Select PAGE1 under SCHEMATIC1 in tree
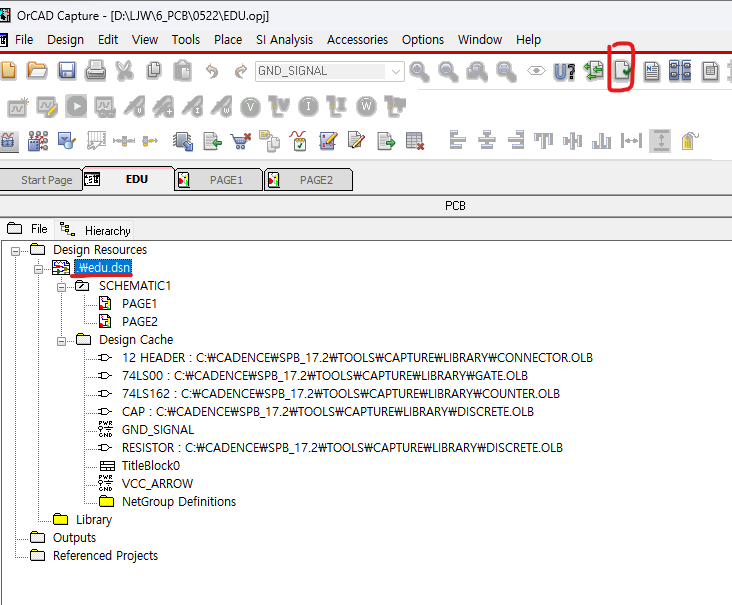732x605 pixels. pyautogui.click(x=139, y=304)
